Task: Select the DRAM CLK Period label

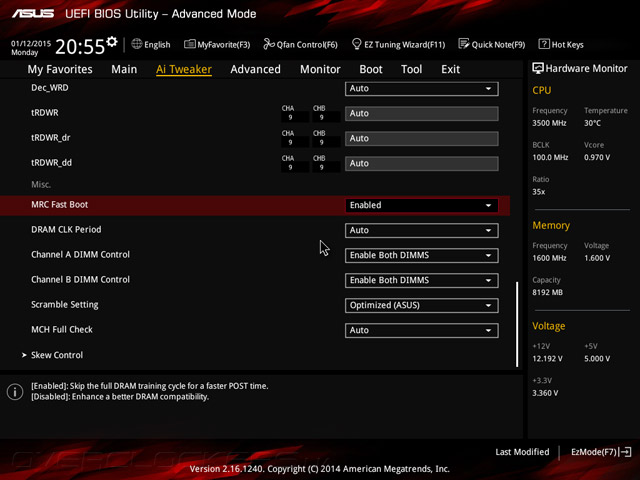Action: 66,229
